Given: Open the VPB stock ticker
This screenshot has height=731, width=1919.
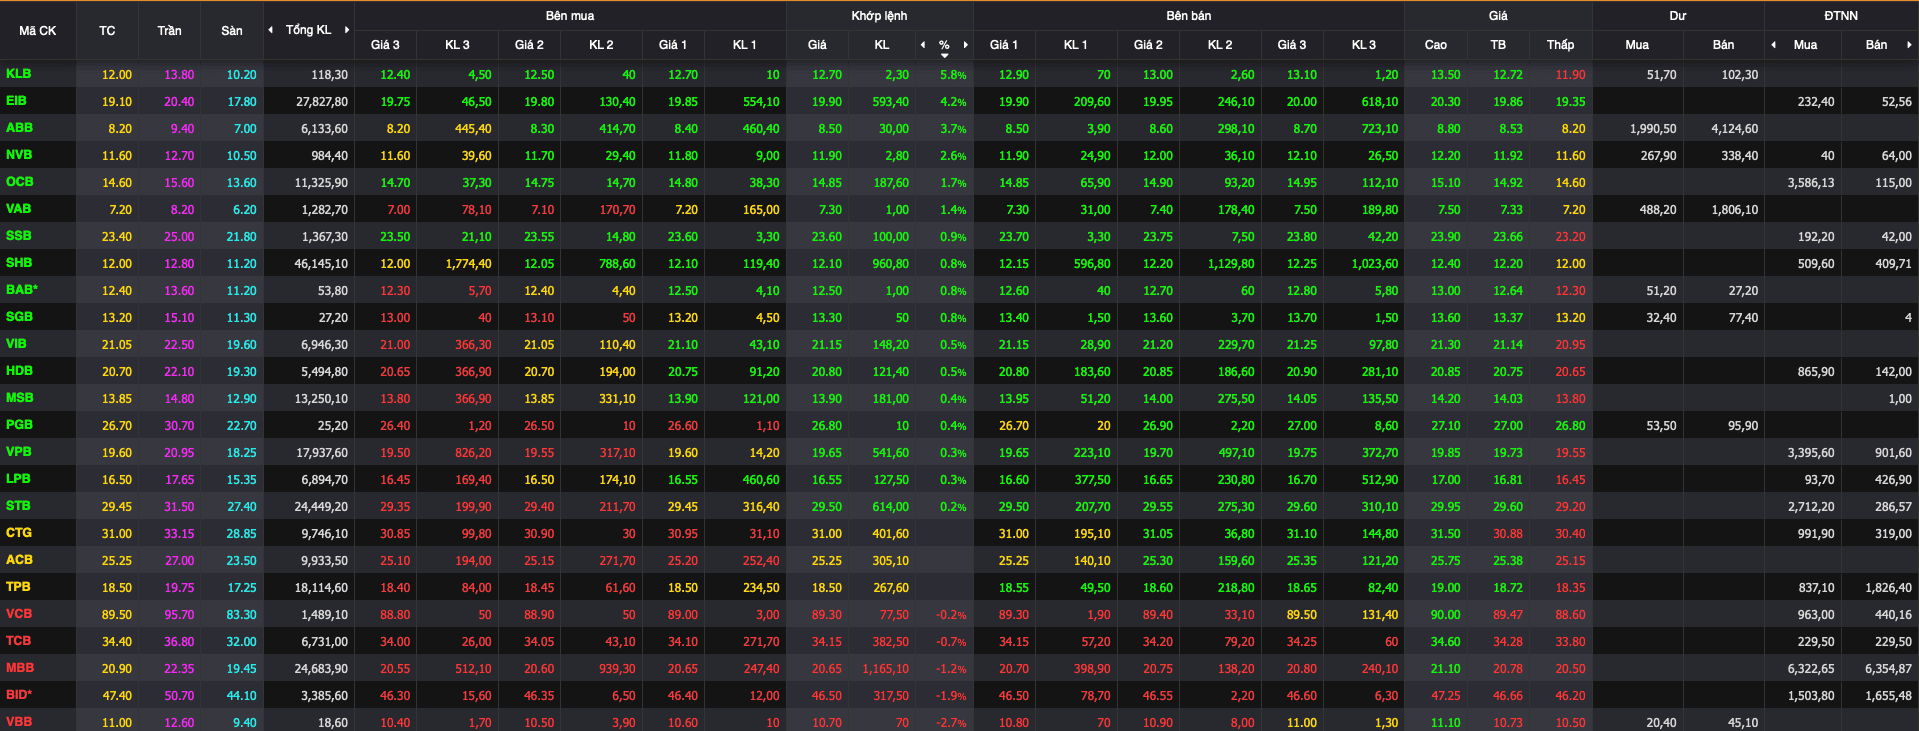Looking at the screenshot, I should point(18,452).
